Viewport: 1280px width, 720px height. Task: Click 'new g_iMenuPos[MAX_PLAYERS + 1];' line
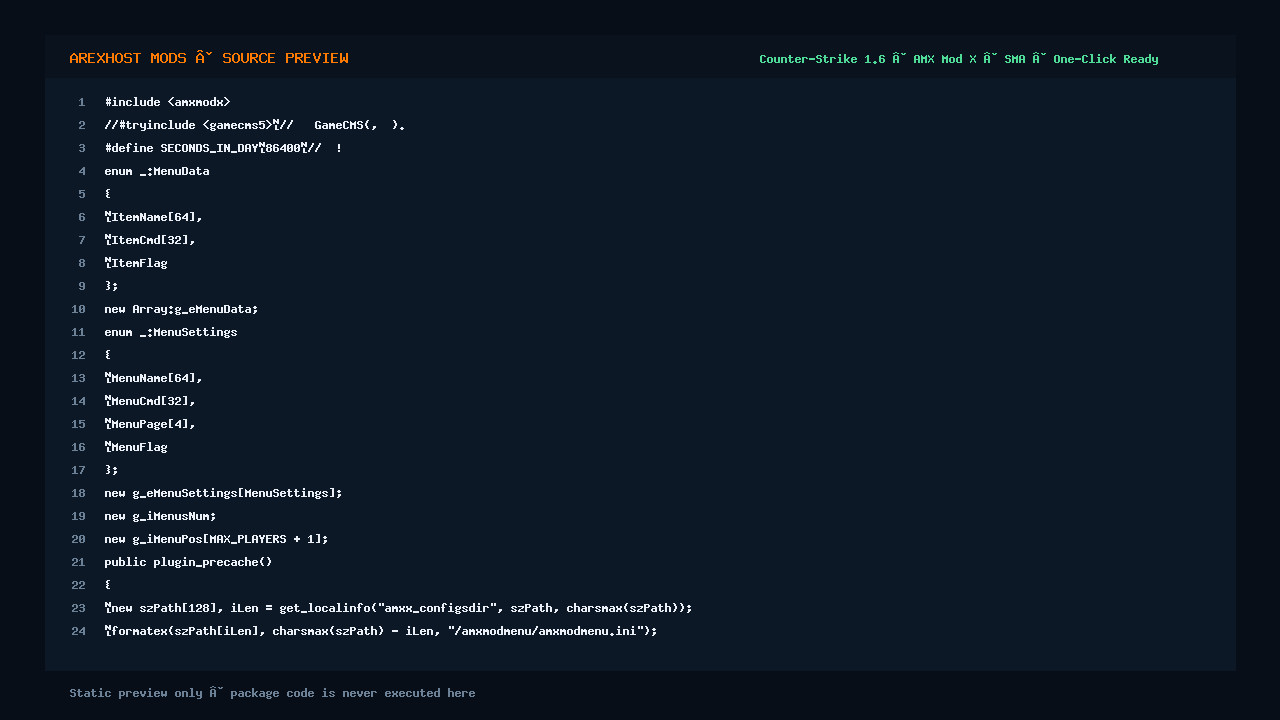216,539
